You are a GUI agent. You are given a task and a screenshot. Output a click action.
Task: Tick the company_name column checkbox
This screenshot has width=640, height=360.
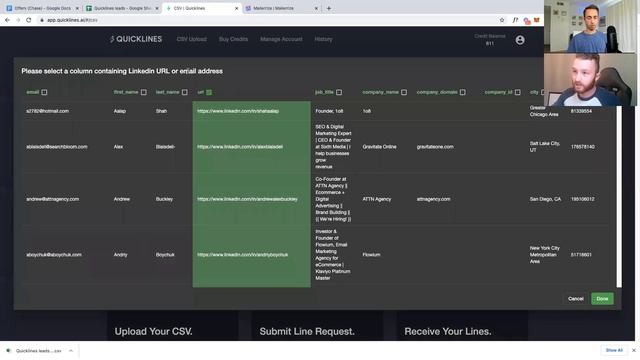404,92
